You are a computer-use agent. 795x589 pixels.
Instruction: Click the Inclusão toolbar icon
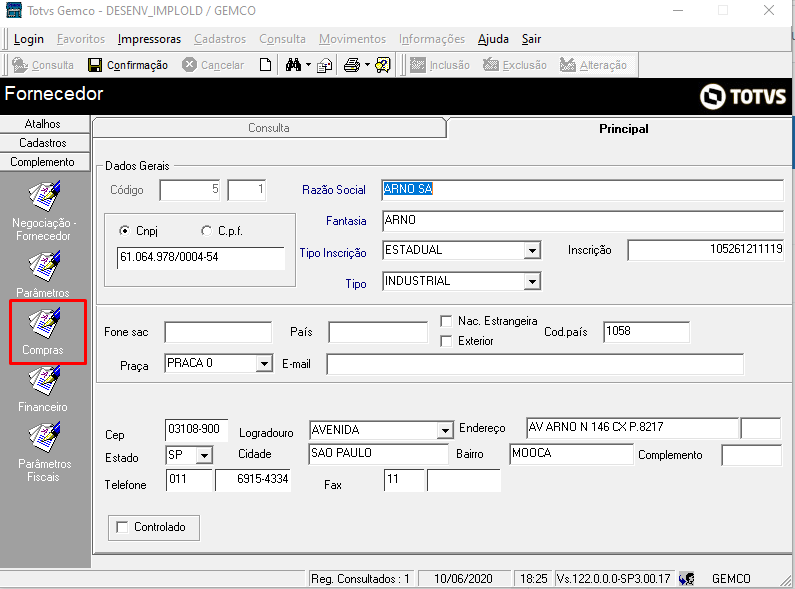pos(417,65)
